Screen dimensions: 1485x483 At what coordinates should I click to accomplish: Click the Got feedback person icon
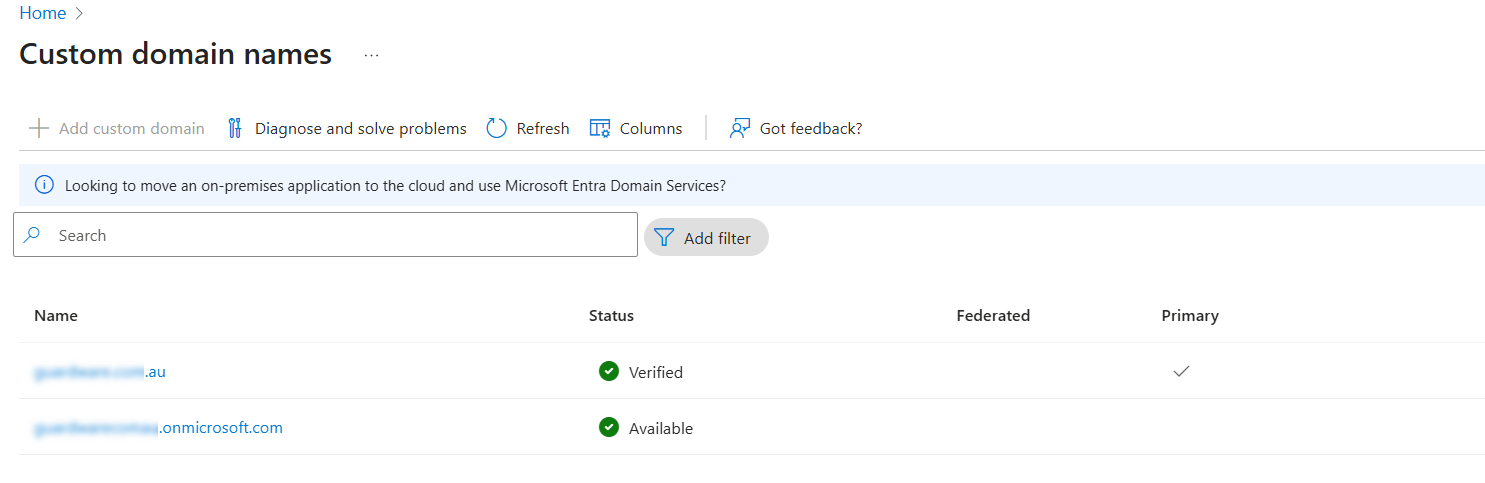coord(740,128)
